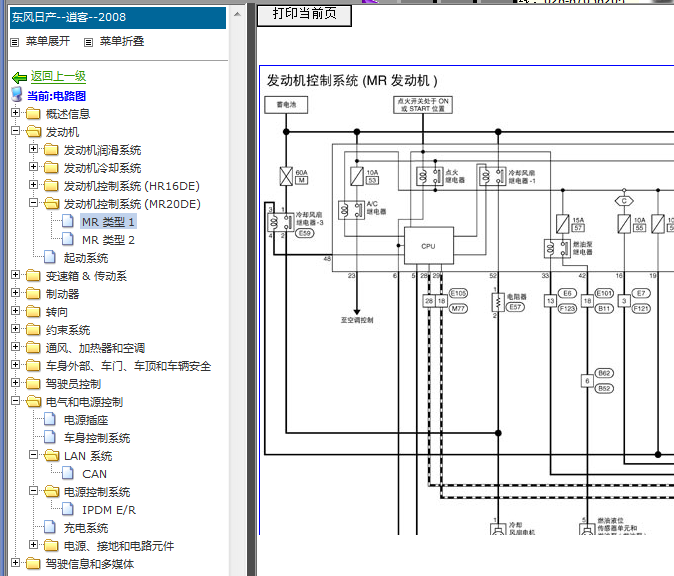This screenshot has height=576, width=674.
Task: Open the 充电系统 page
Action: click(x=86, y=528)
